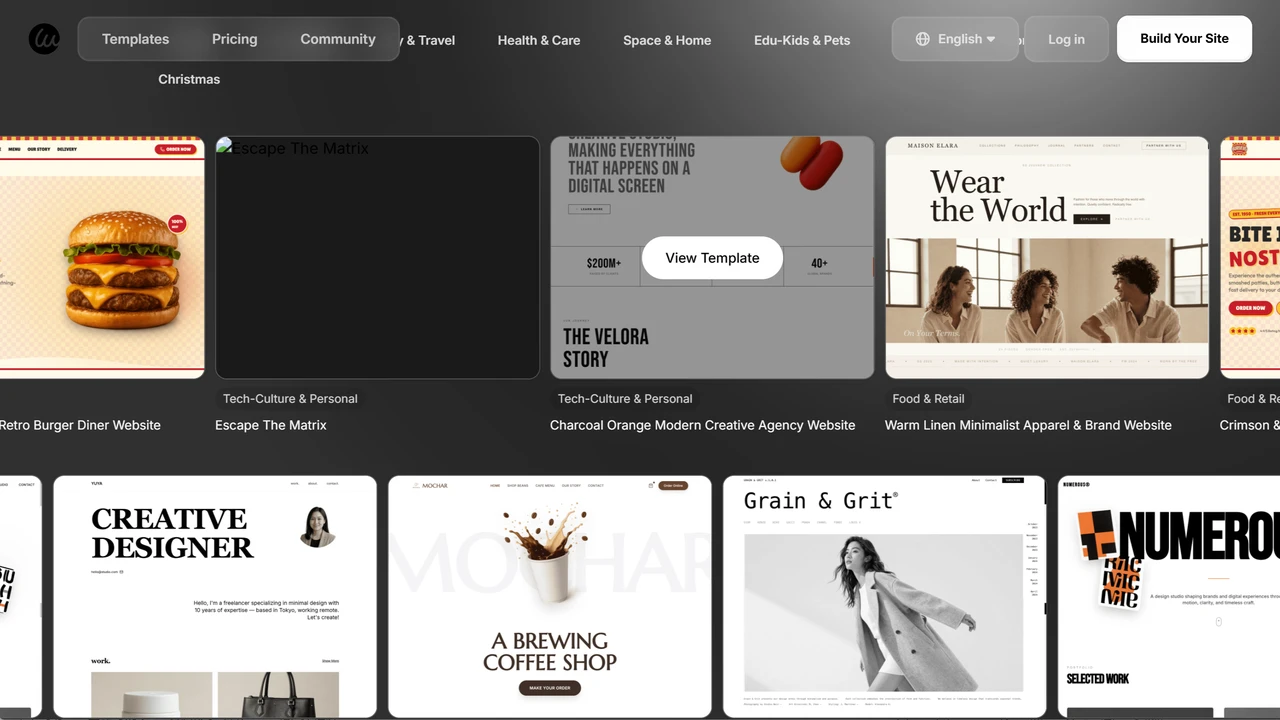Viewport: 1280px width, 720px height.
Task: Select the Health & Care category
Action: (539, 40)
